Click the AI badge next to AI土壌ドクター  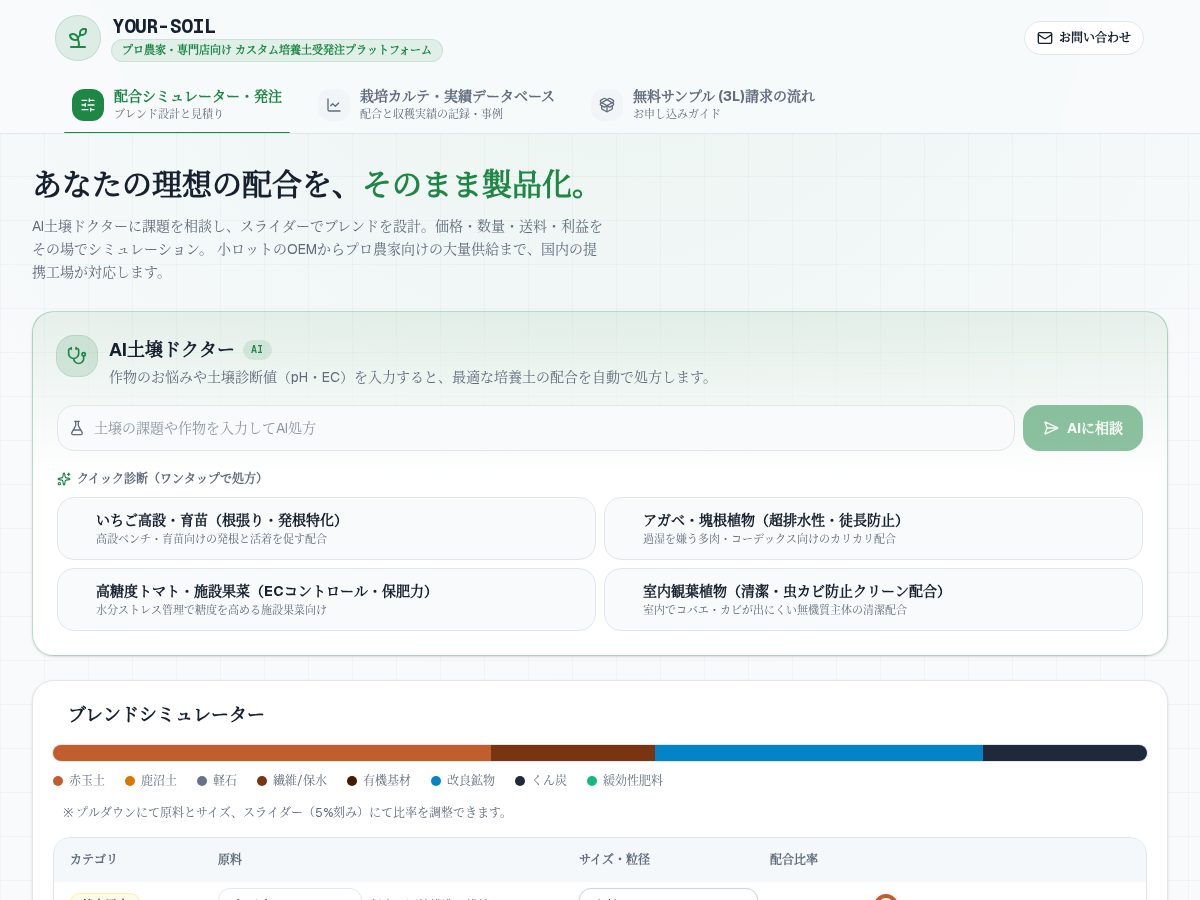pyautogui.click(x=257, y=350)
